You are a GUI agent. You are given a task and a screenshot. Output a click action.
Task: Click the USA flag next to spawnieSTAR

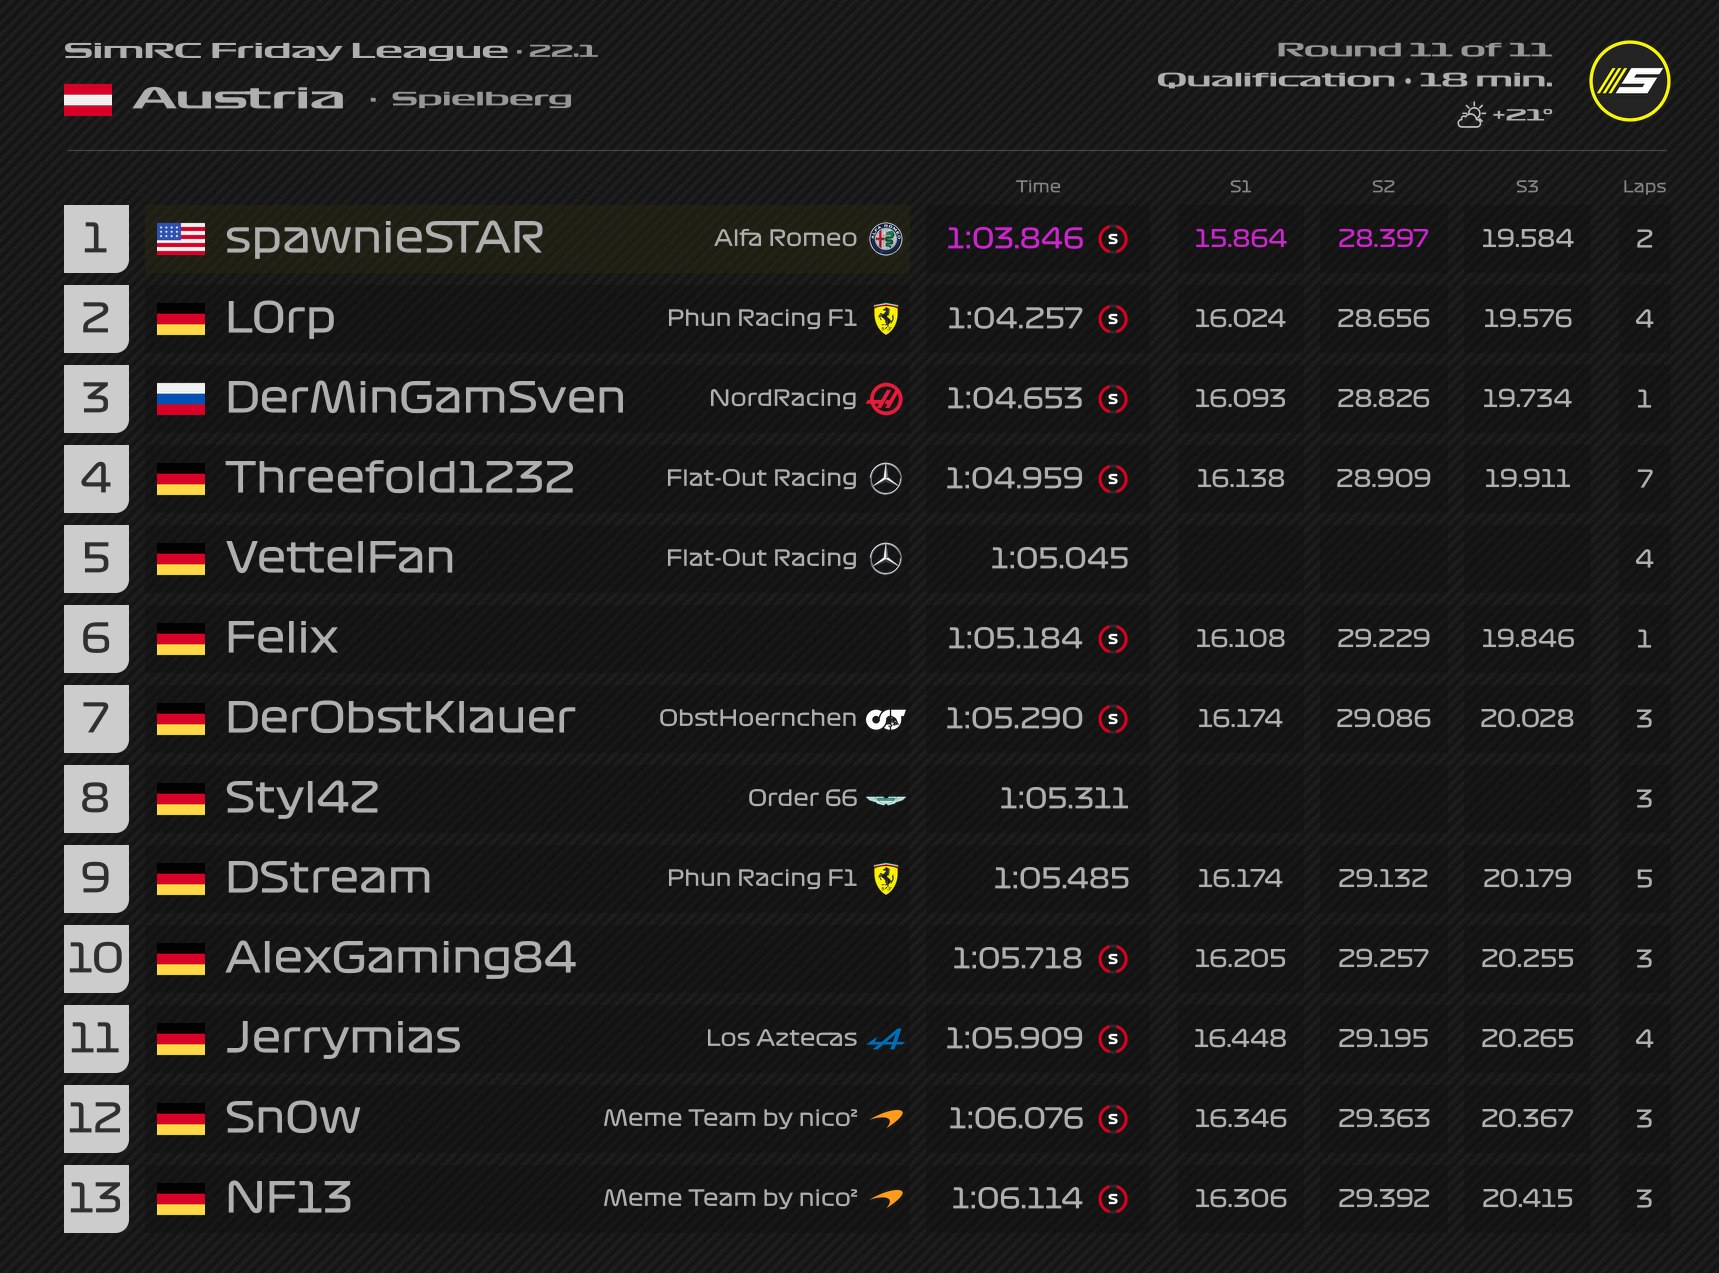[181, 239]
